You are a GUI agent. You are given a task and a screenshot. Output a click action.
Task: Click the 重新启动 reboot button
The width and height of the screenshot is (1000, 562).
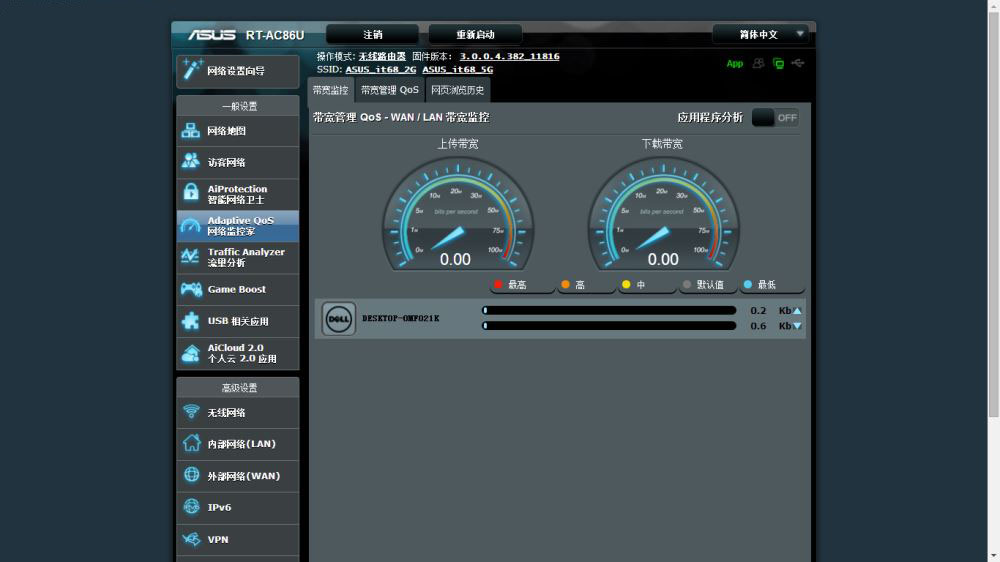pyautogui.click(x=475, y=34)
